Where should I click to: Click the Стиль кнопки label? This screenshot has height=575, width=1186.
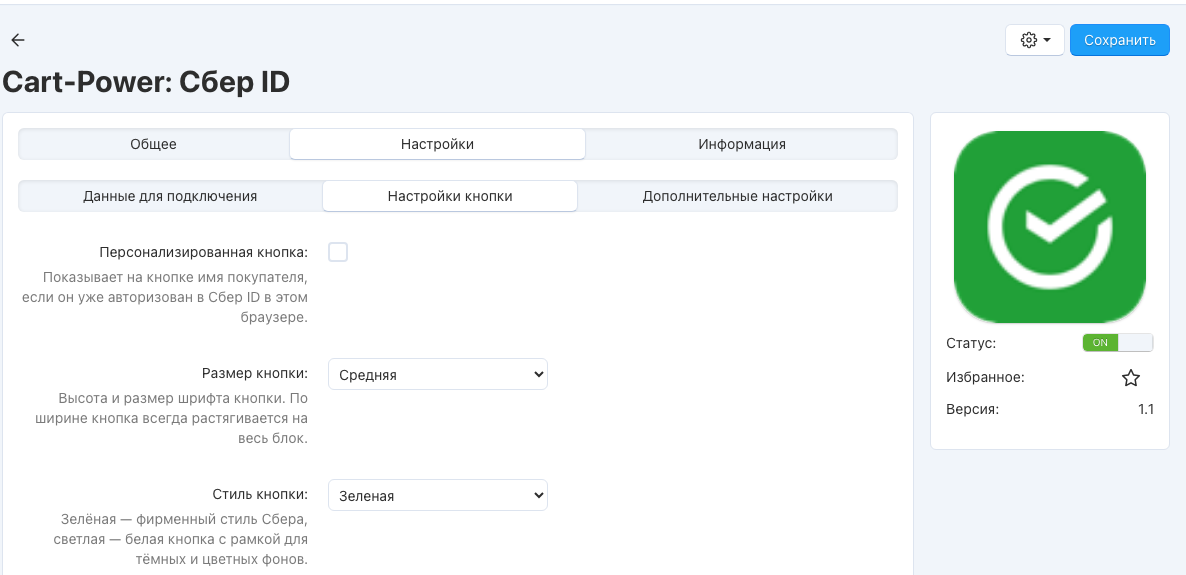[x=260, y=494]
